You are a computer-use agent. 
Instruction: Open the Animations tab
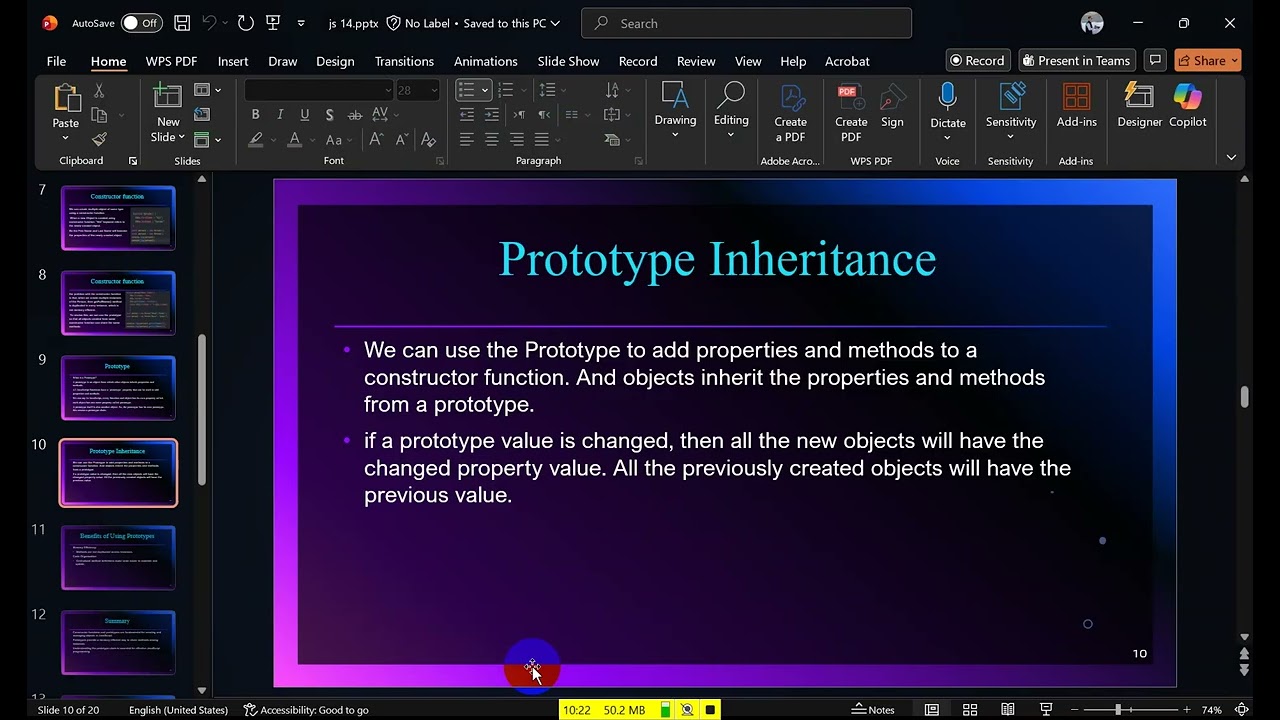(x=486, y=61)
